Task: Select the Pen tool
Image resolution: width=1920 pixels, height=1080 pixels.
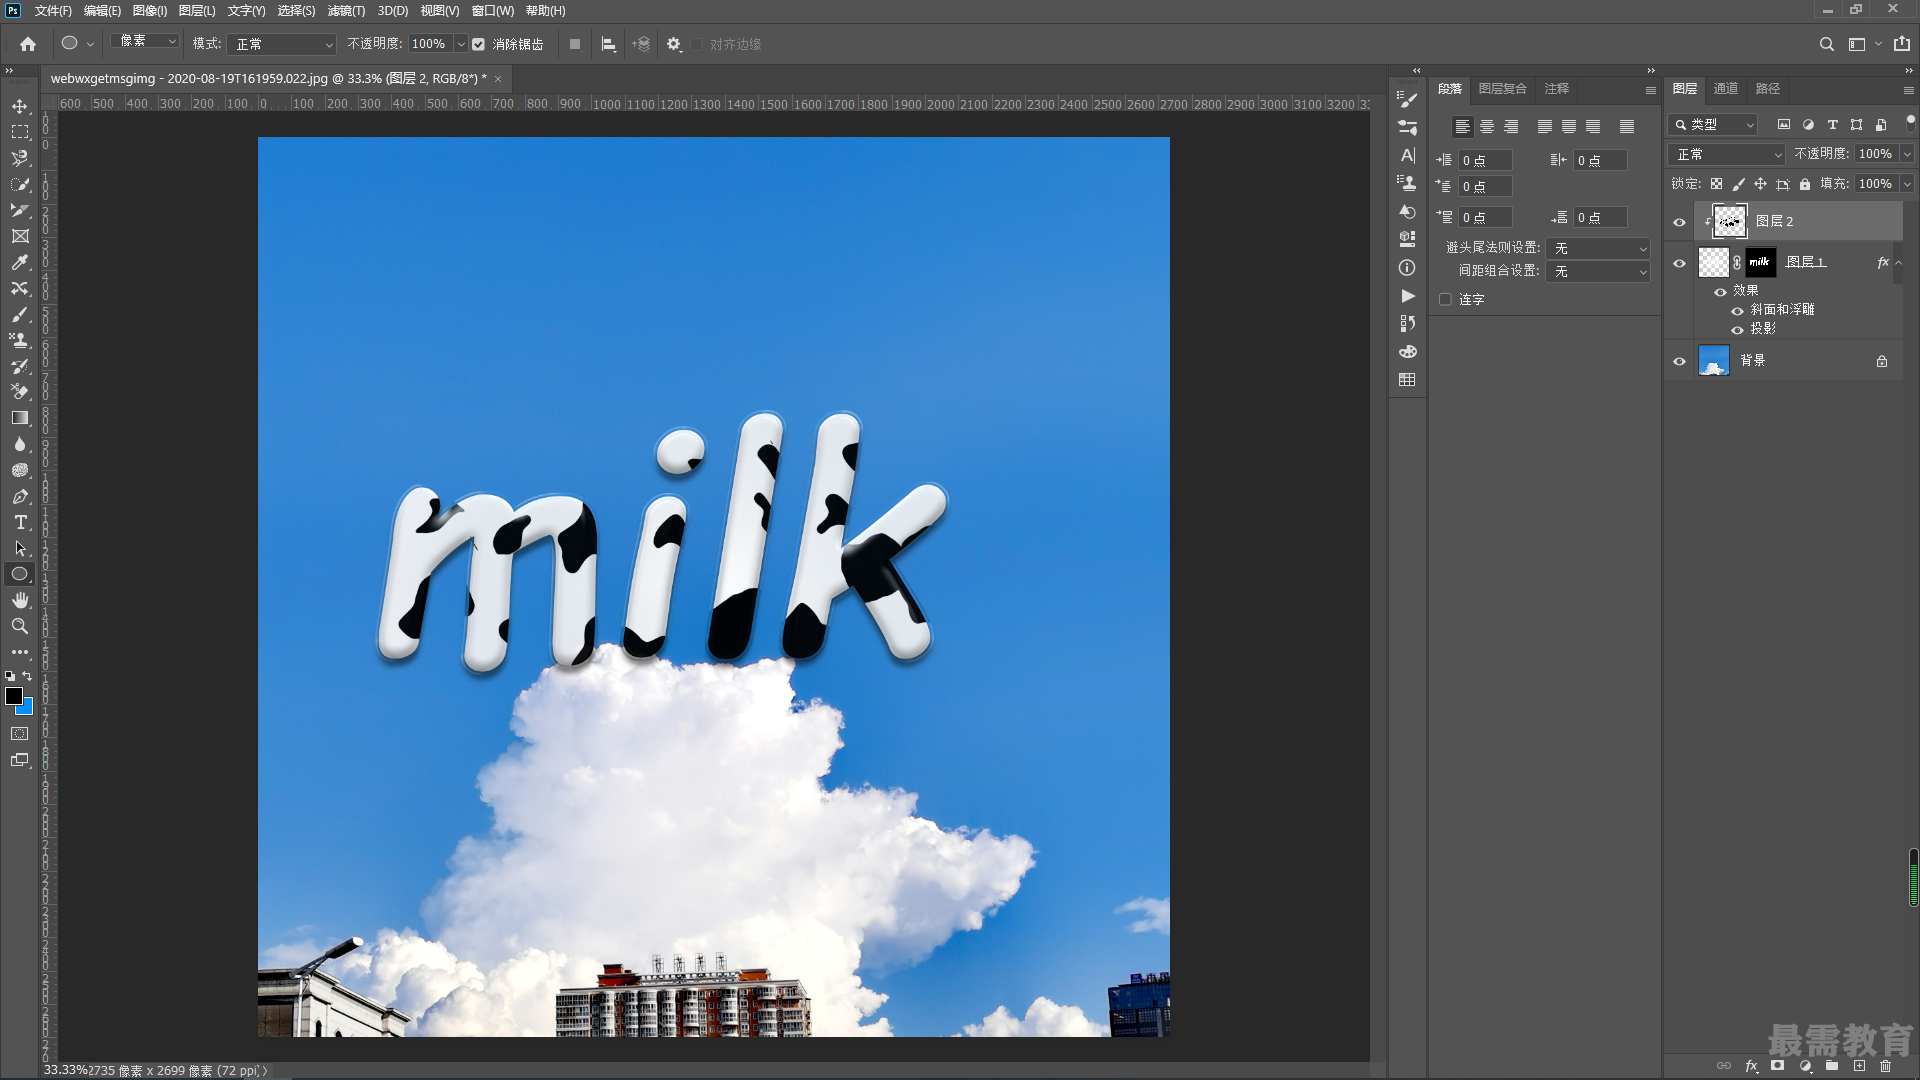Action: [20, 496]
